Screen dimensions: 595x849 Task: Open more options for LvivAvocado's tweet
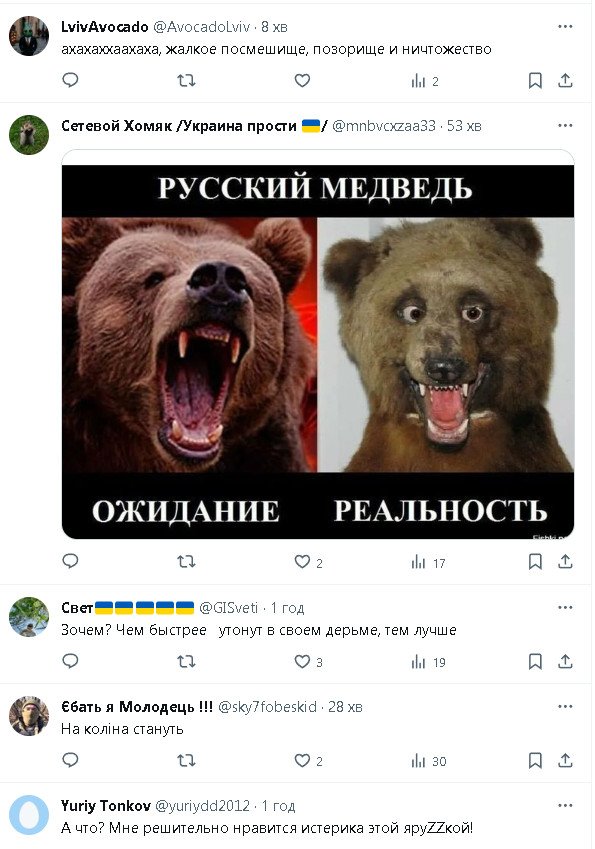coord(565,27)
